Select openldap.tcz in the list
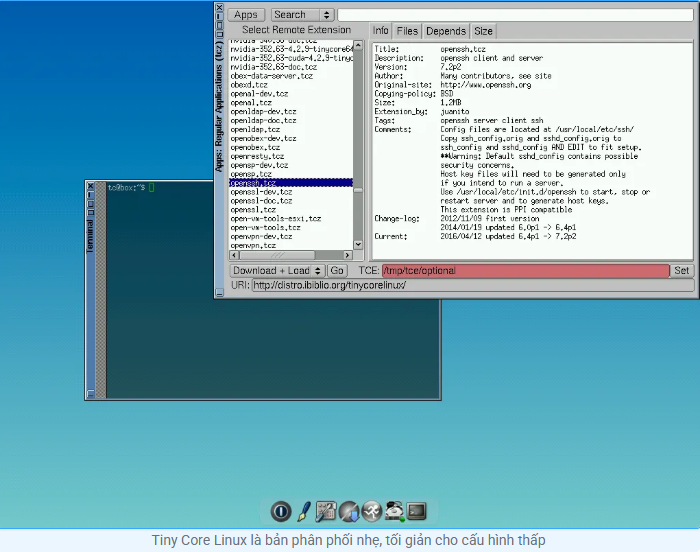700x552 pixels. (x=291, y=130)
